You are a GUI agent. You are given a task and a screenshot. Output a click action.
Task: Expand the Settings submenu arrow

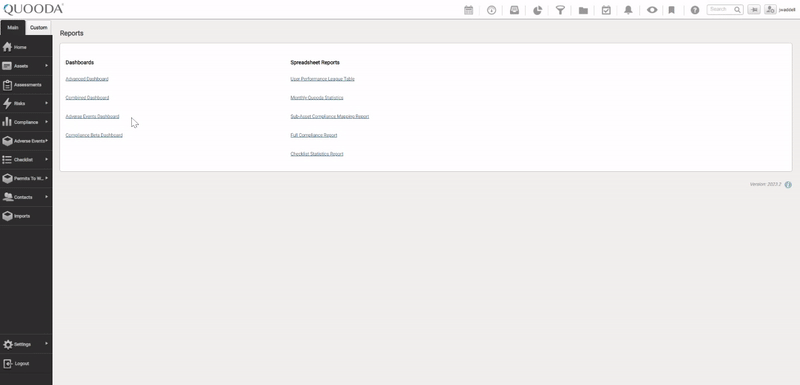point(46,344)
